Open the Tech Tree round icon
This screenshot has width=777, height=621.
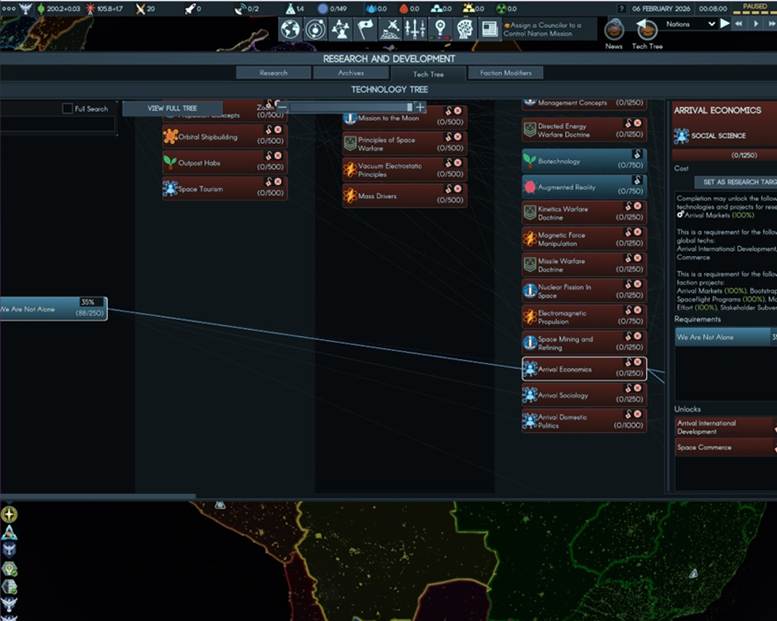point(647,30)
